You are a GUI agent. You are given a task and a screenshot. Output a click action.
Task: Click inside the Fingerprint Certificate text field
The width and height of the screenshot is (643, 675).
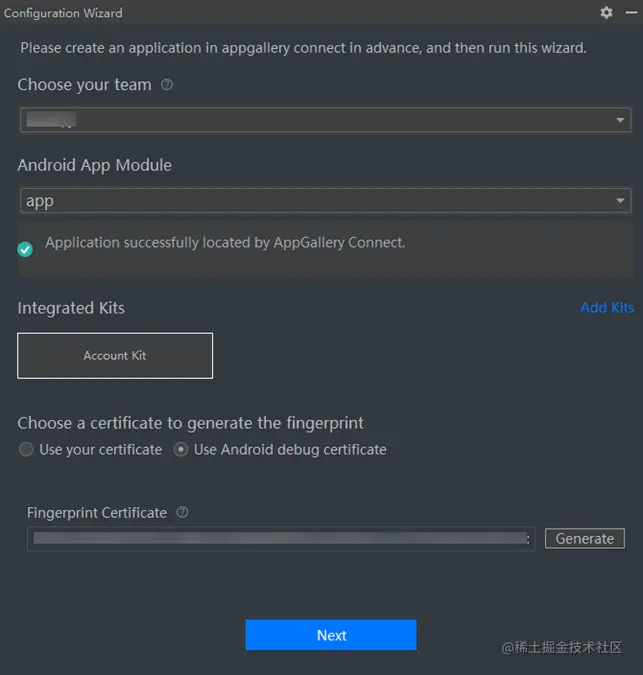click(x=280, y=539)
